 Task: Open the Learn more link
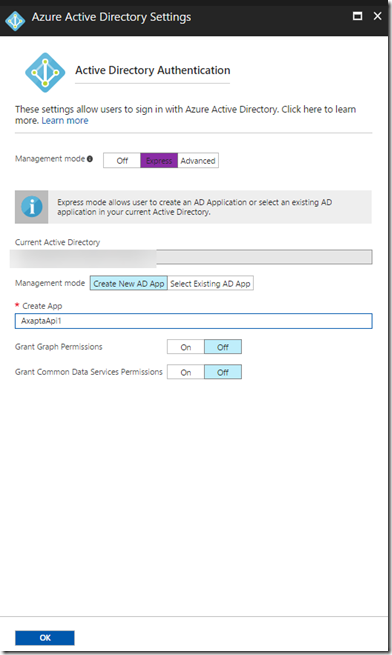[65, 121]
